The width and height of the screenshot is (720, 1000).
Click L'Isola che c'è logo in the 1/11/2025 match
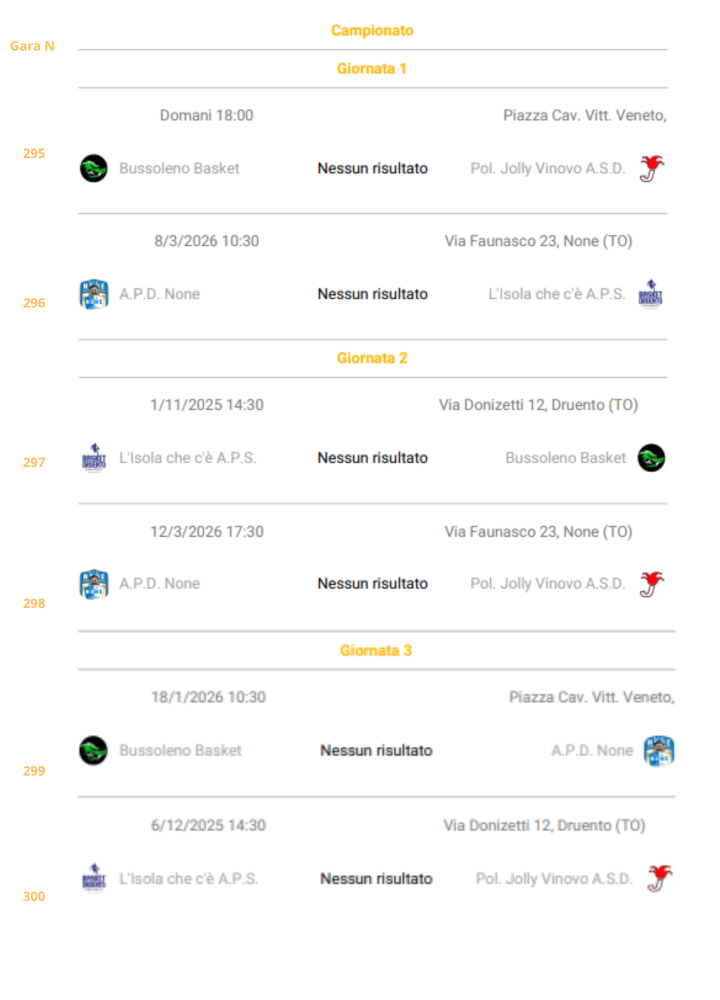click(x=93, y=458)
